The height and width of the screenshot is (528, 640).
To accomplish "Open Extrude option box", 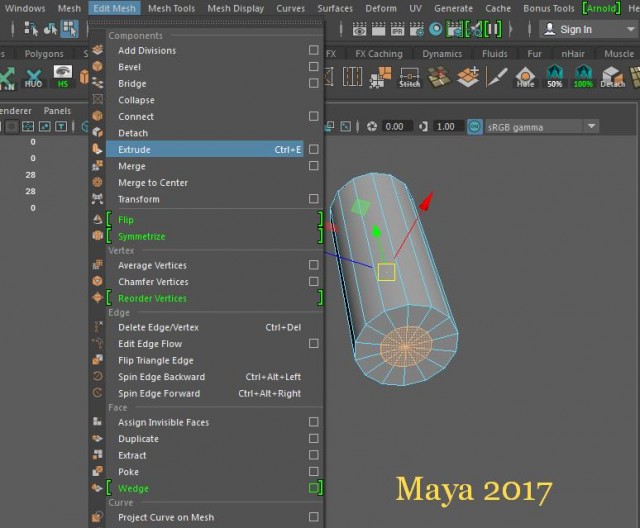I will click(x=313, y=149).
